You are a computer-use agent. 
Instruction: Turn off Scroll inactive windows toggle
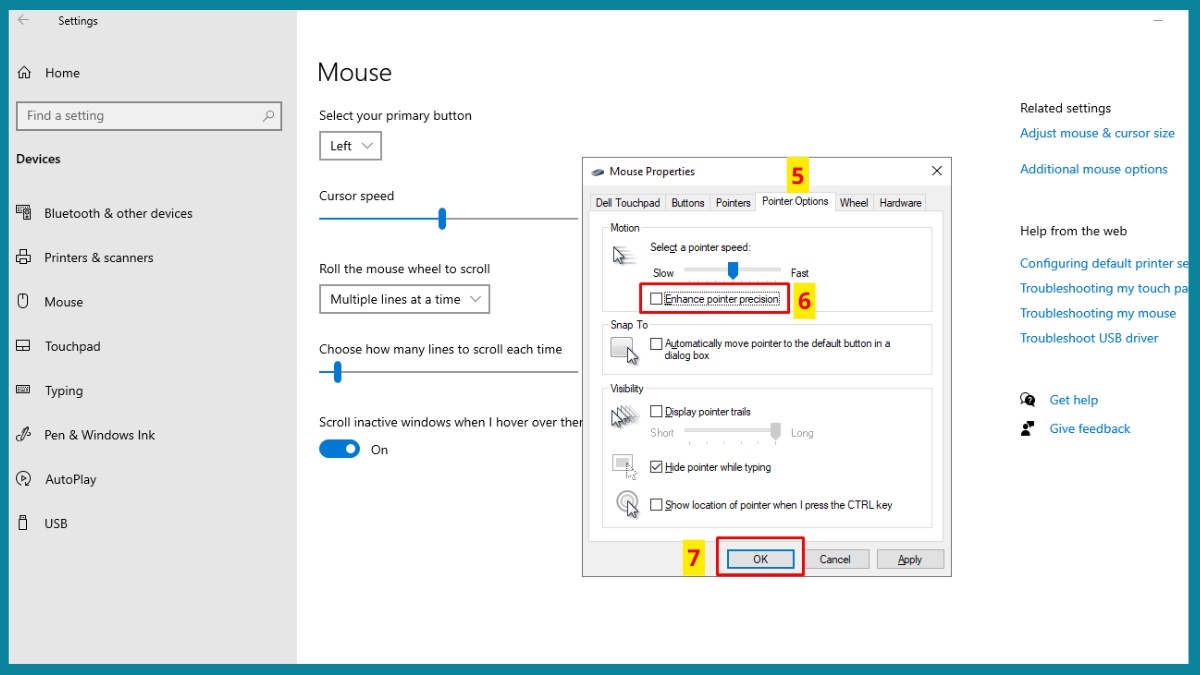[x=339, y=448]
